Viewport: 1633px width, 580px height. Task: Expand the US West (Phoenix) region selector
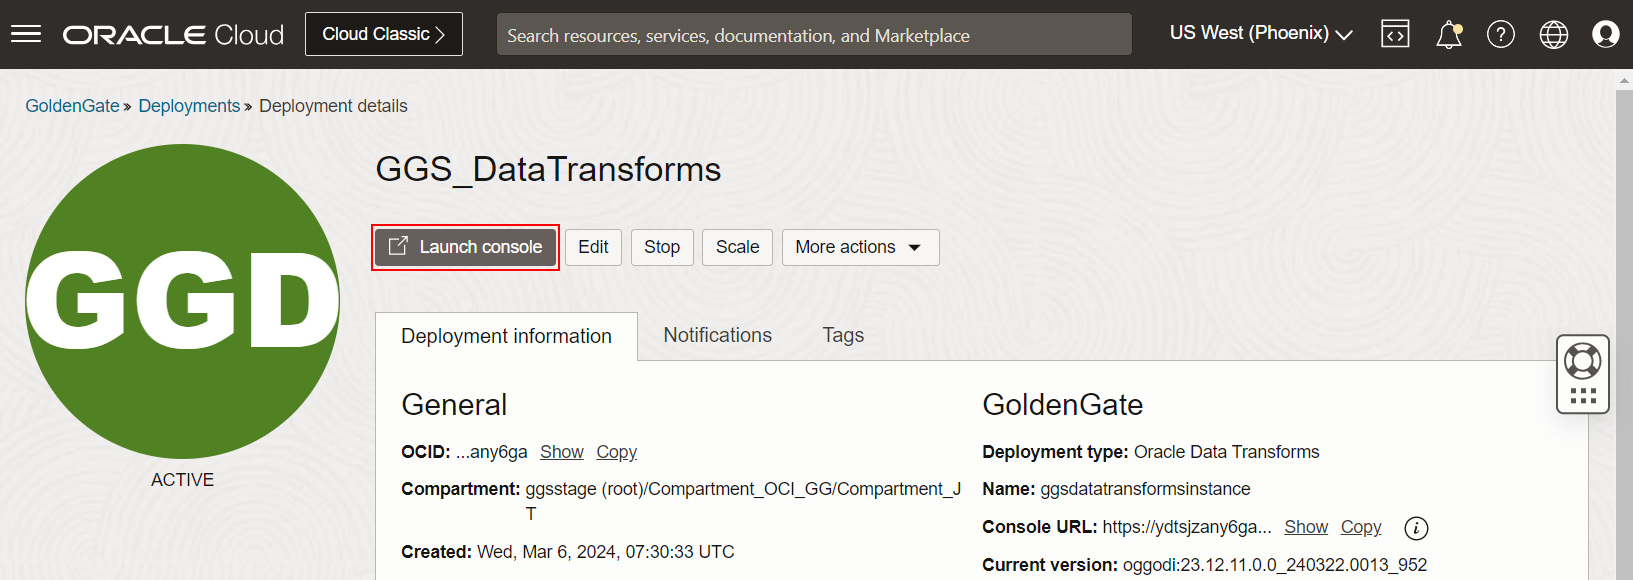tap(1261, 33)
